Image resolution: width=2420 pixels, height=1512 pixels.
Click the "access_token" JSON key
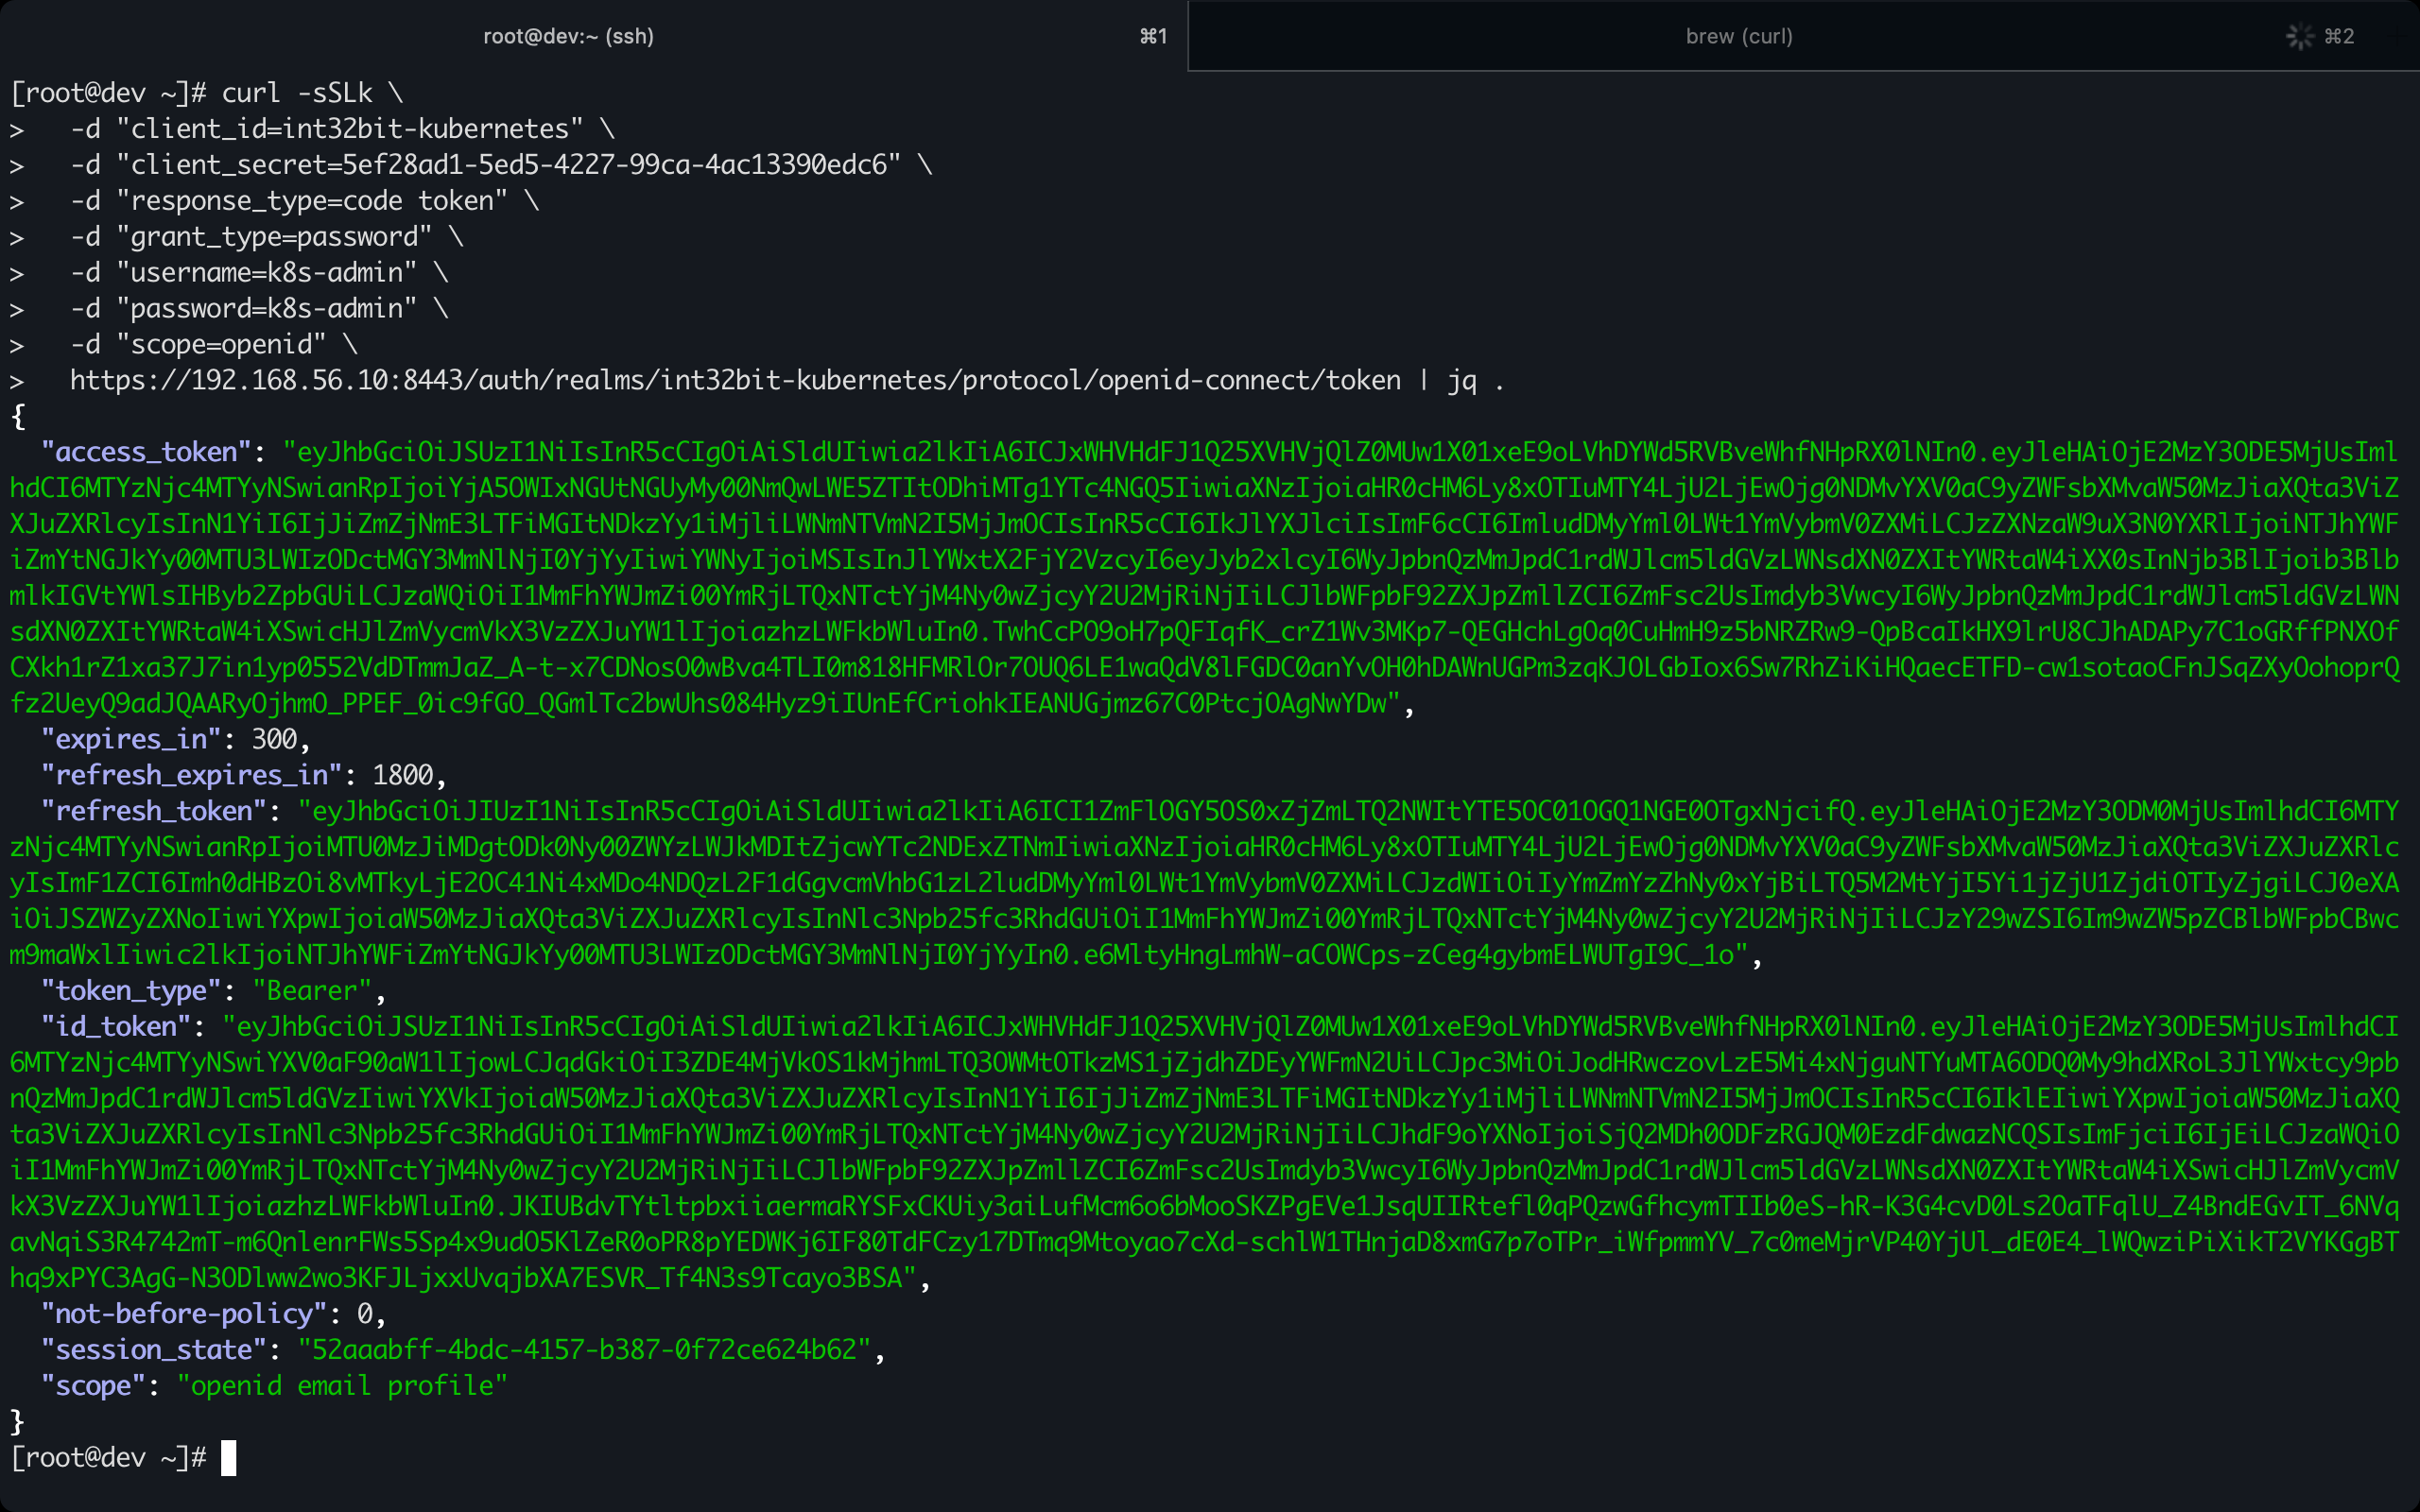[146, 452]
